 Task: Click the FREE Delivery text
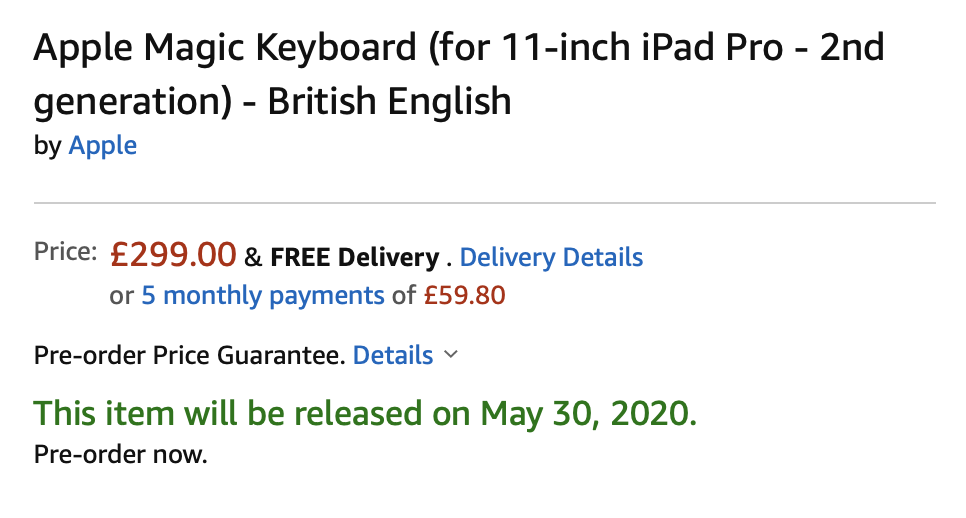pyautogui.click(x=354, y=258)
